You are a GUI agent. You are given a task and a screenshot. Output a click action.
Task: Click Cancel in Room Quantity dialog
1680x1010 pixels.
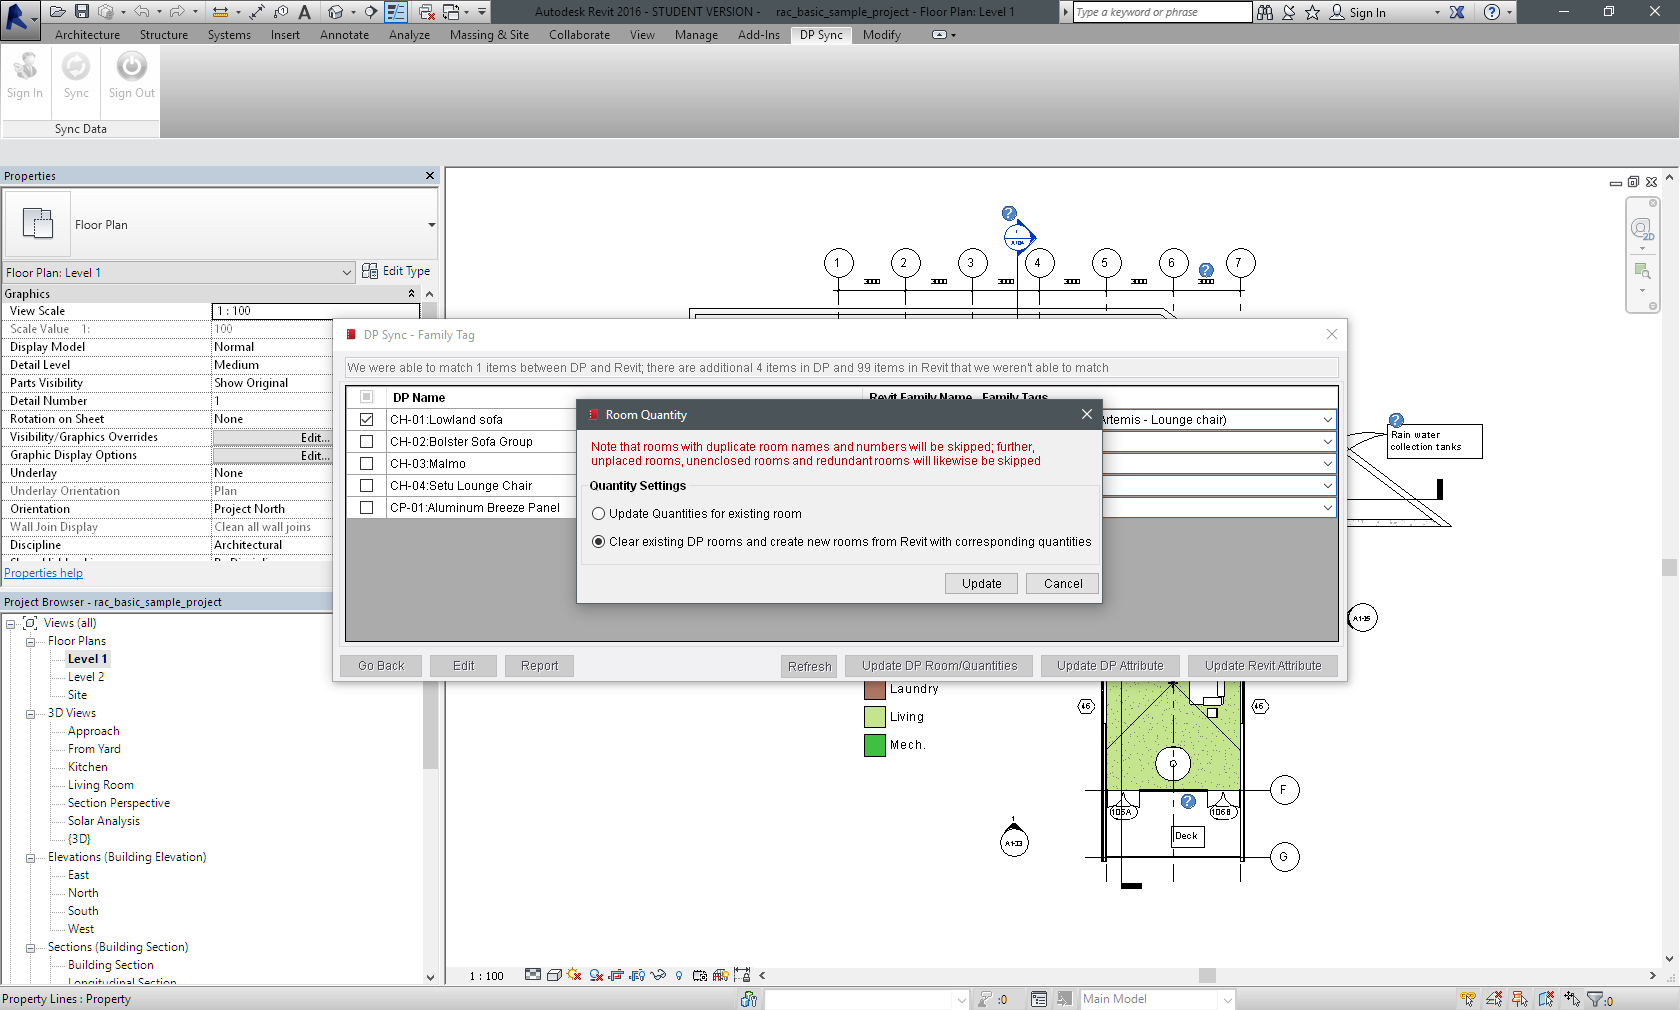pyautogui.click(x=1062, y=584)
